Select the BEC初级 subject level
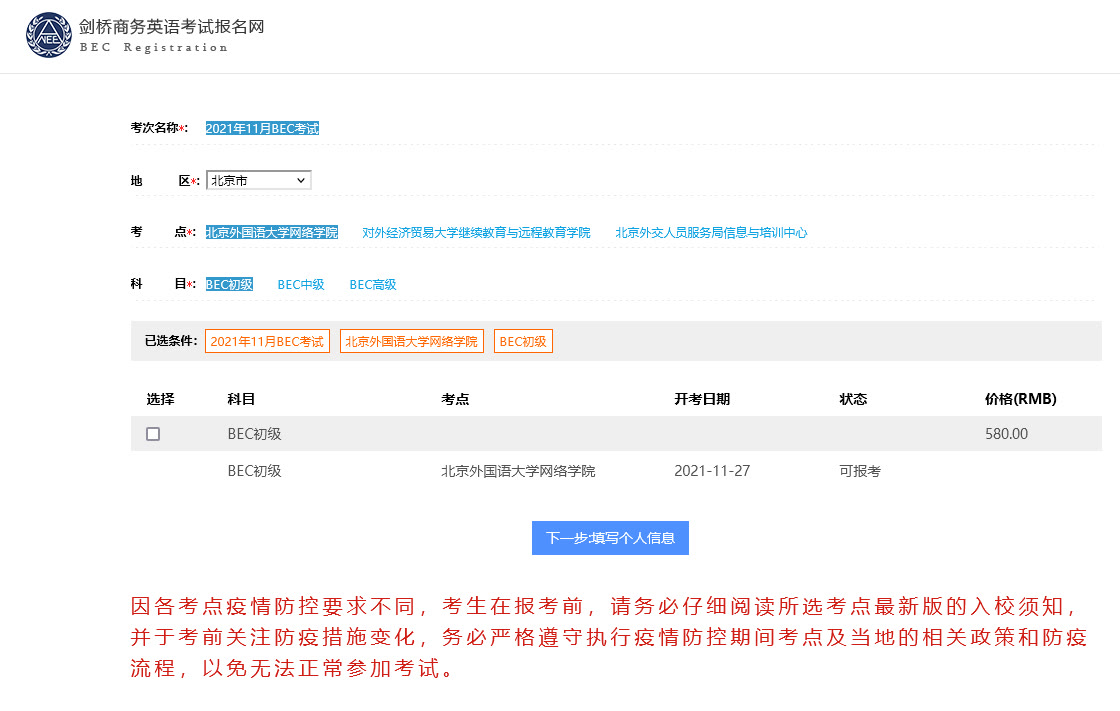This screenshot has width=1120, height=711. point(228,284)
